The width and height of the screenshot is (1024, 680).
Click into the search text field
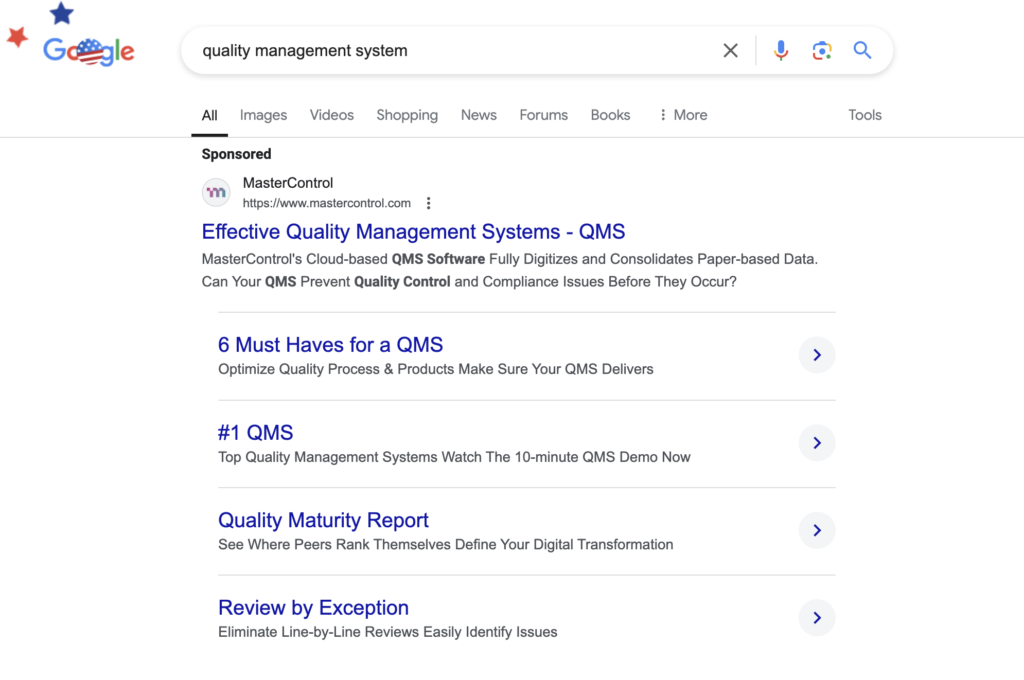pyautogui.click(x=450, y=51)
